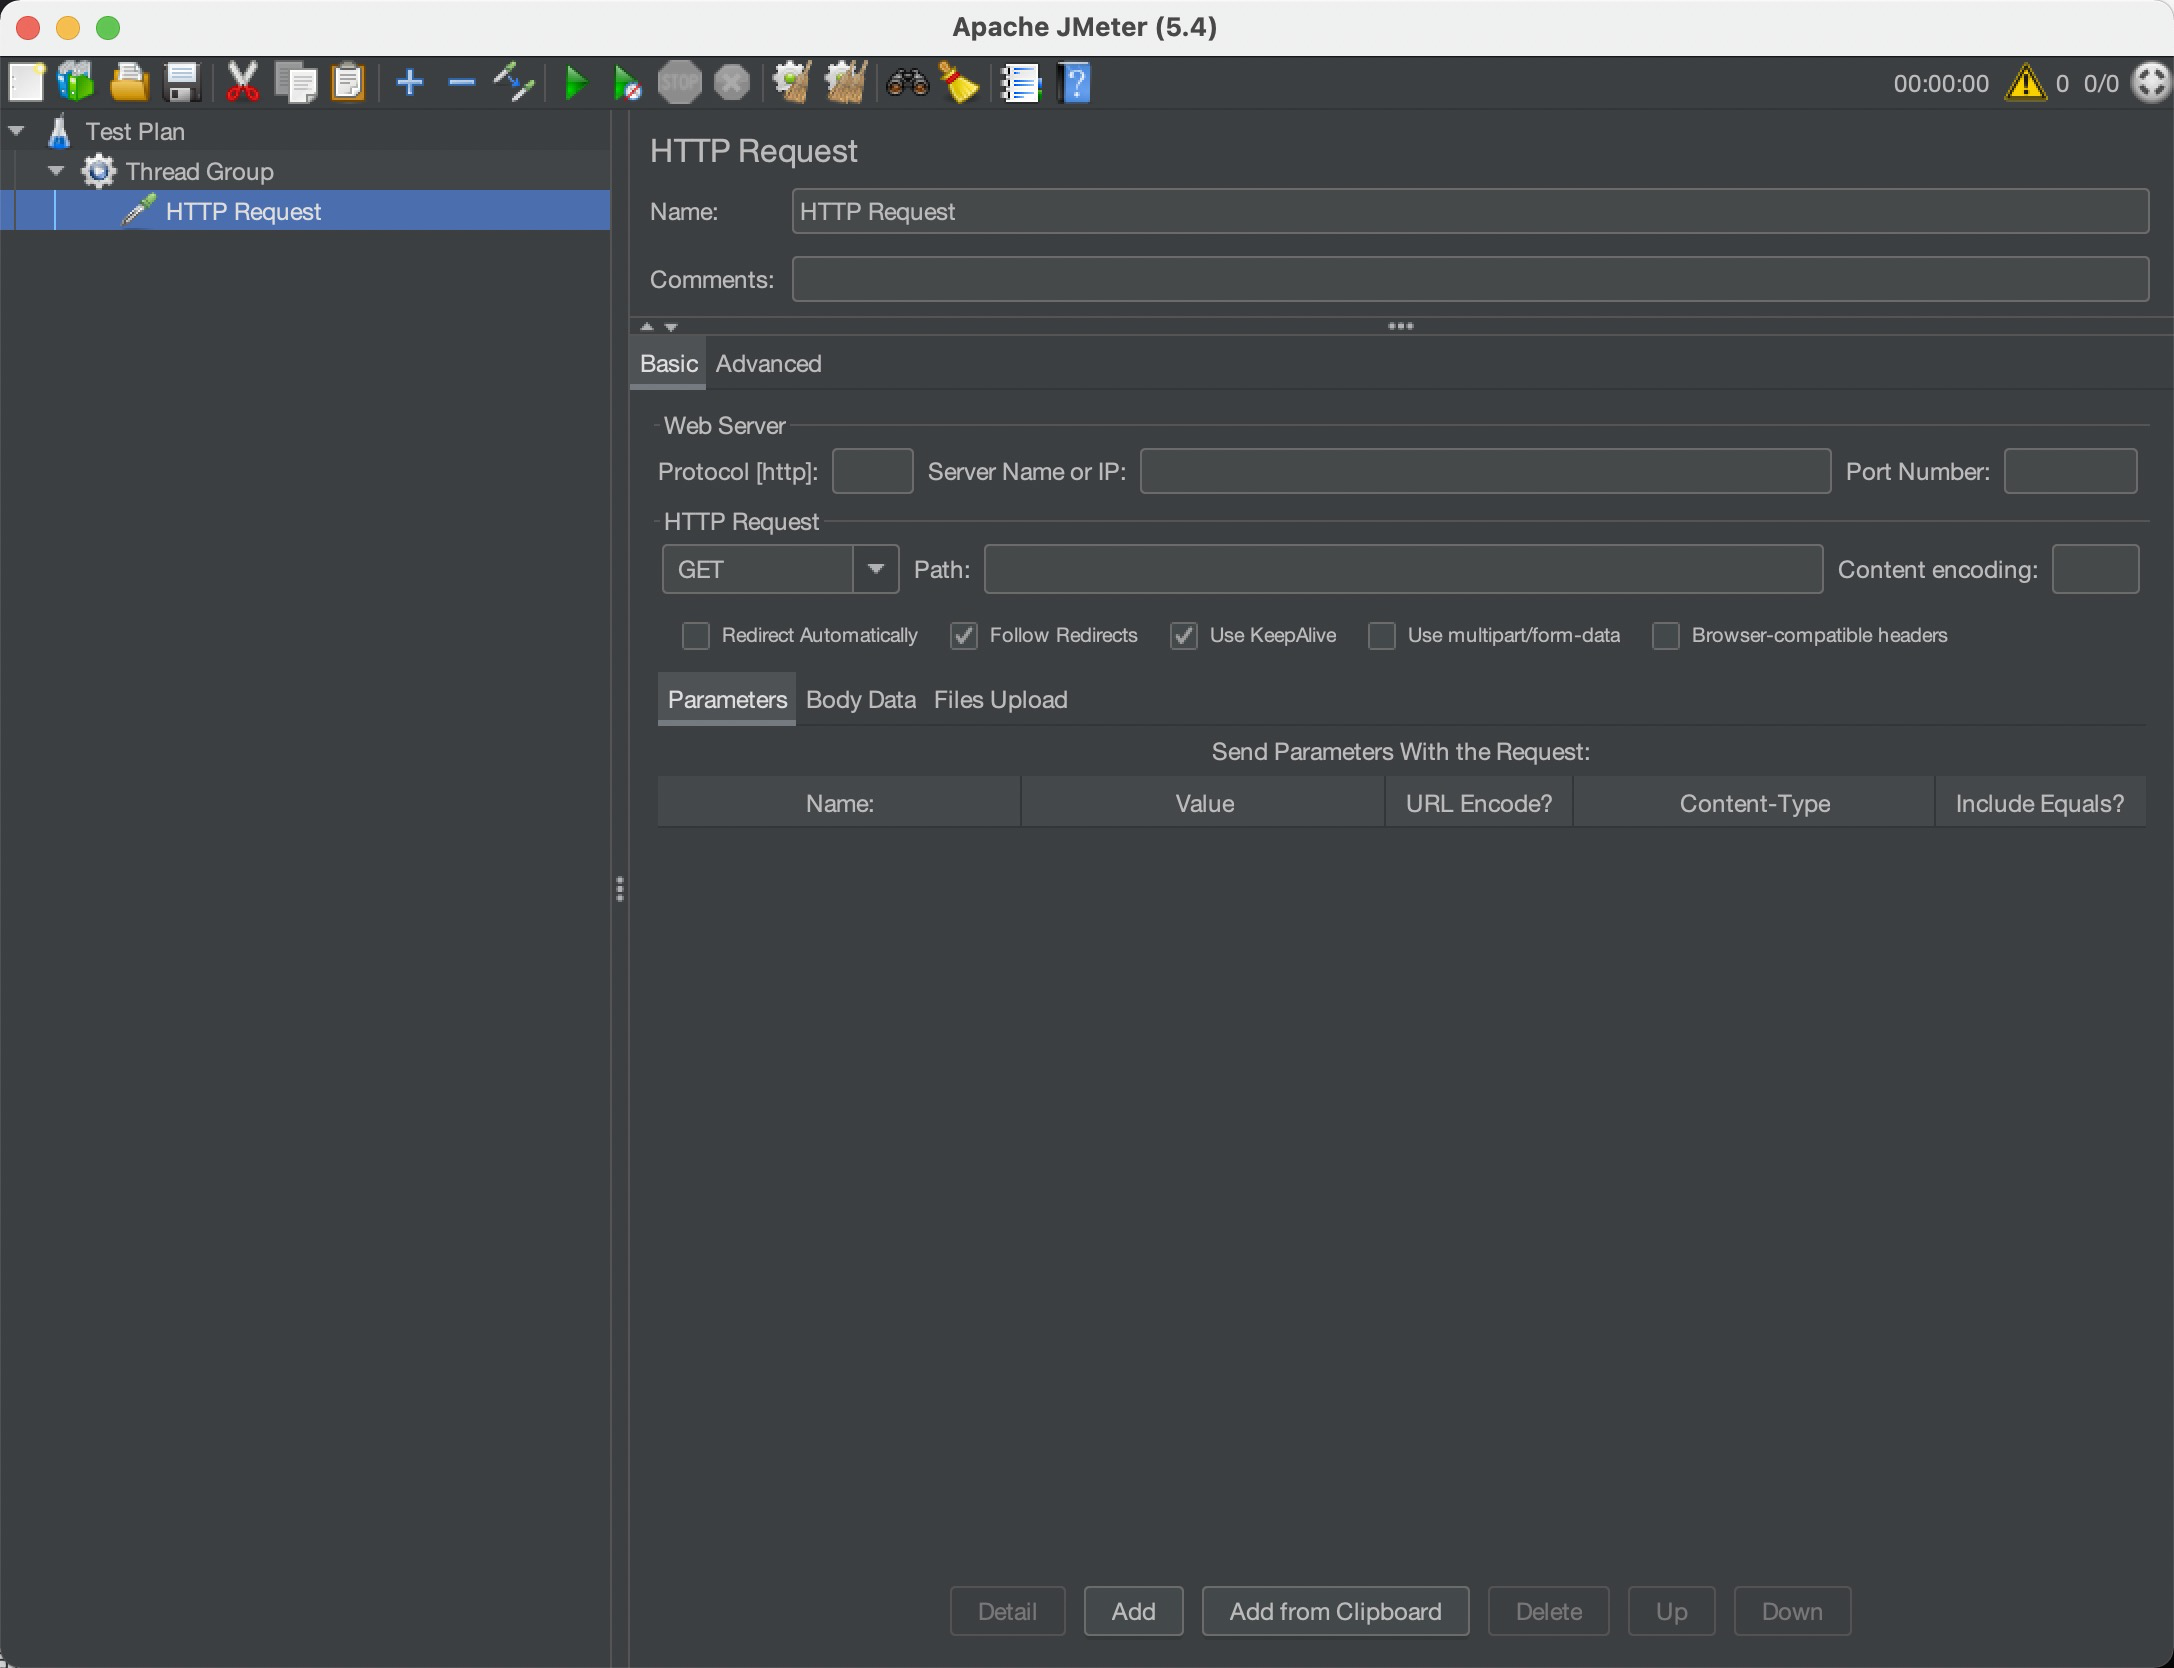This screenshot has height=1668, width=2174.
Task: Save the test plan with floppy icon
Action: [x=182, y=83]
